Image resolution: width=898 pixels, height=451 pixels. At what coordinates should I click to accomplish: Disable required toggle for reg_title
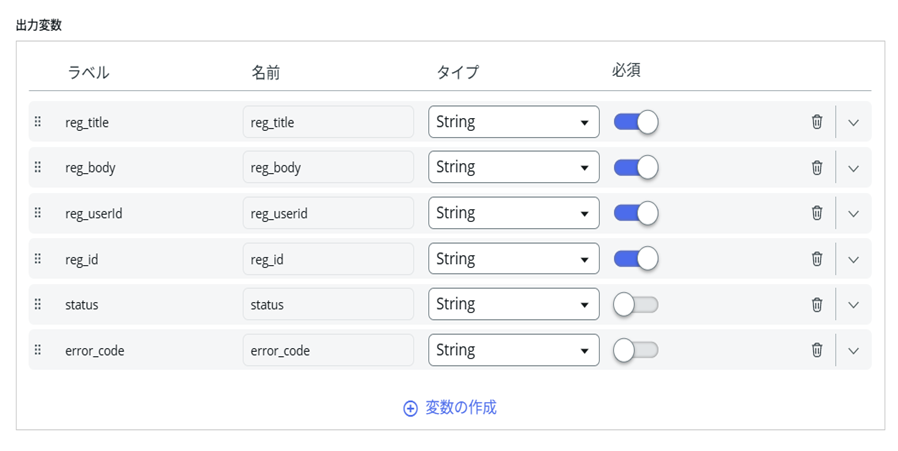click(x=636, y=122)
